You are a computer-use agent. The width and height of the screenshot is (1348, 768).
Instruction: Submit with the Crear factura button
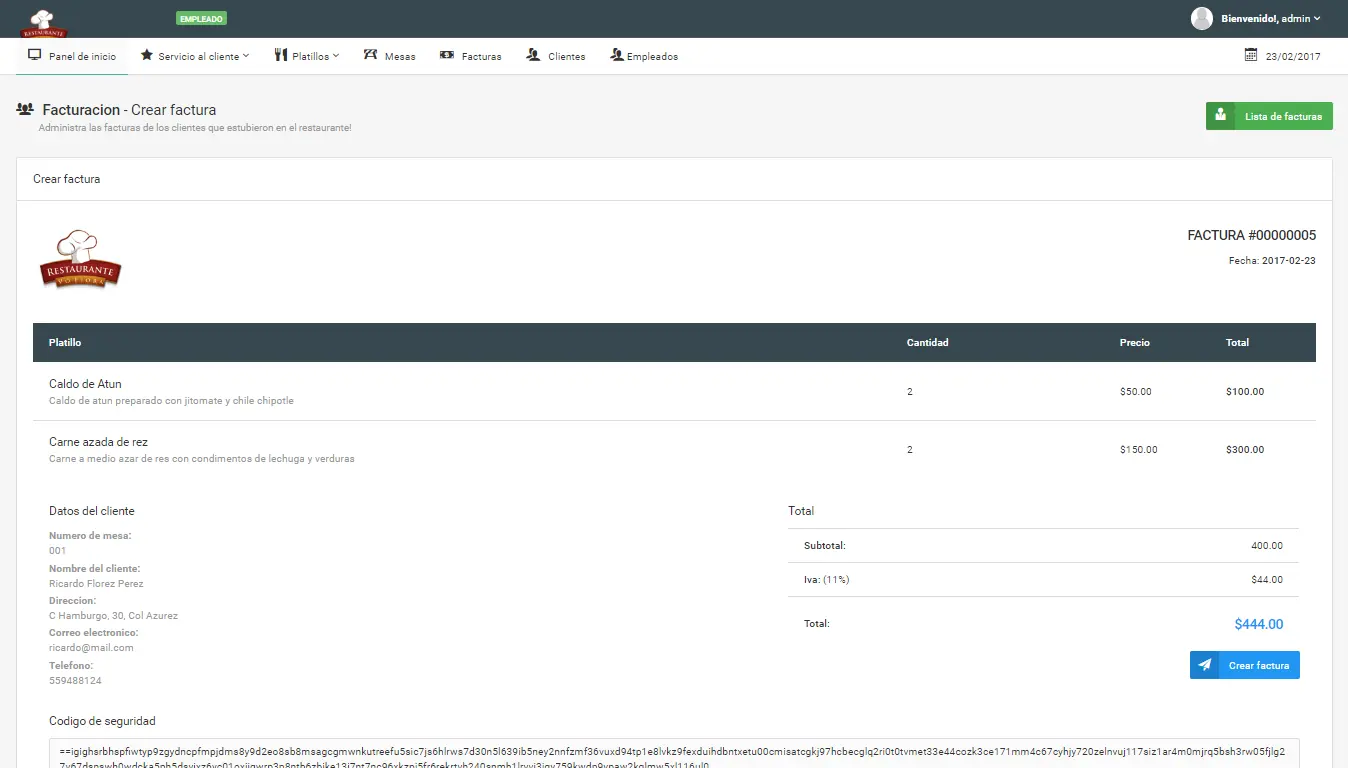[1245, 665]
